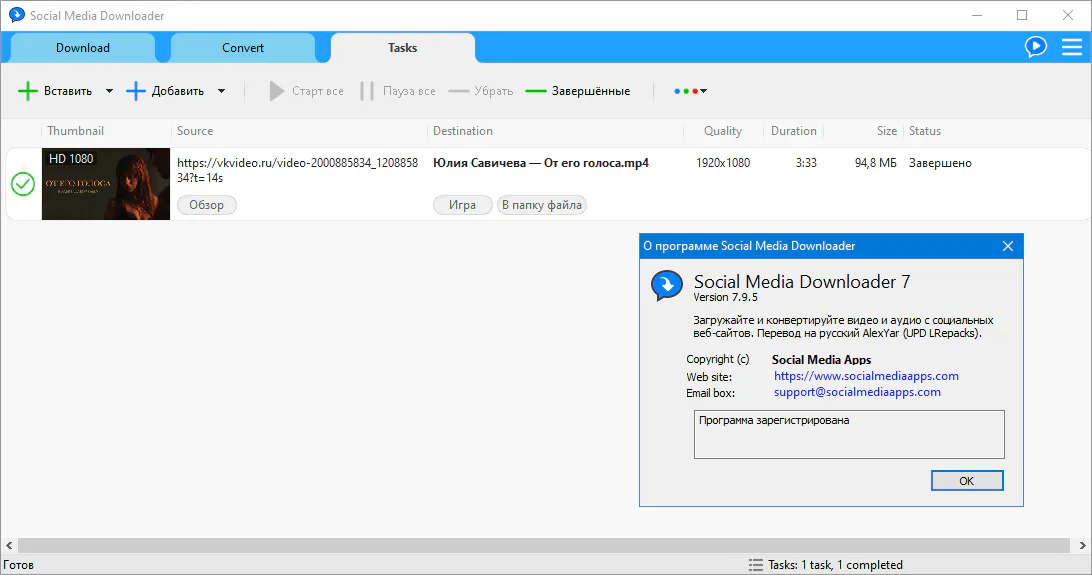This screenshot has height=575, width=1092.
Task: Open the hamburger menu icon
Action: click(x=1072, y=46)
